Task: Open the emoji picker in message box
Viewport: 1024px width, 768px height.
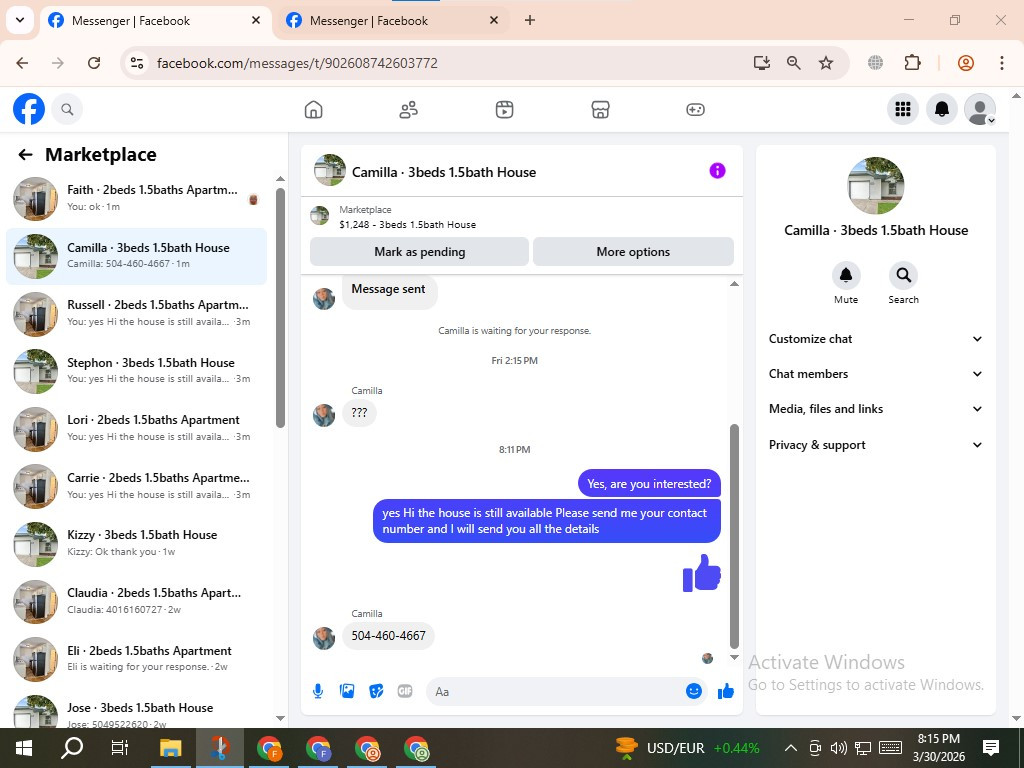Action: 694,691
